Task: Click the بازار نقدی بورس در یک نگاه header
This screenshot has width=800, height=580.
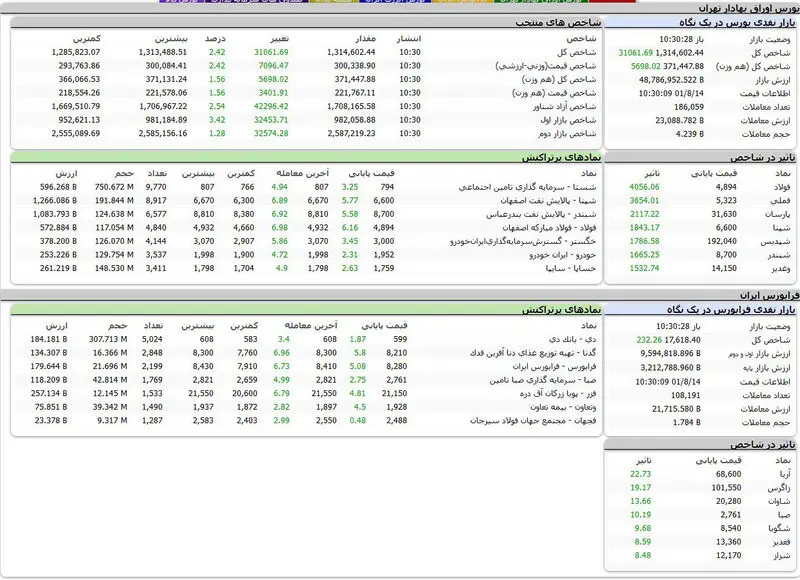Action: (x=737, y=23)
